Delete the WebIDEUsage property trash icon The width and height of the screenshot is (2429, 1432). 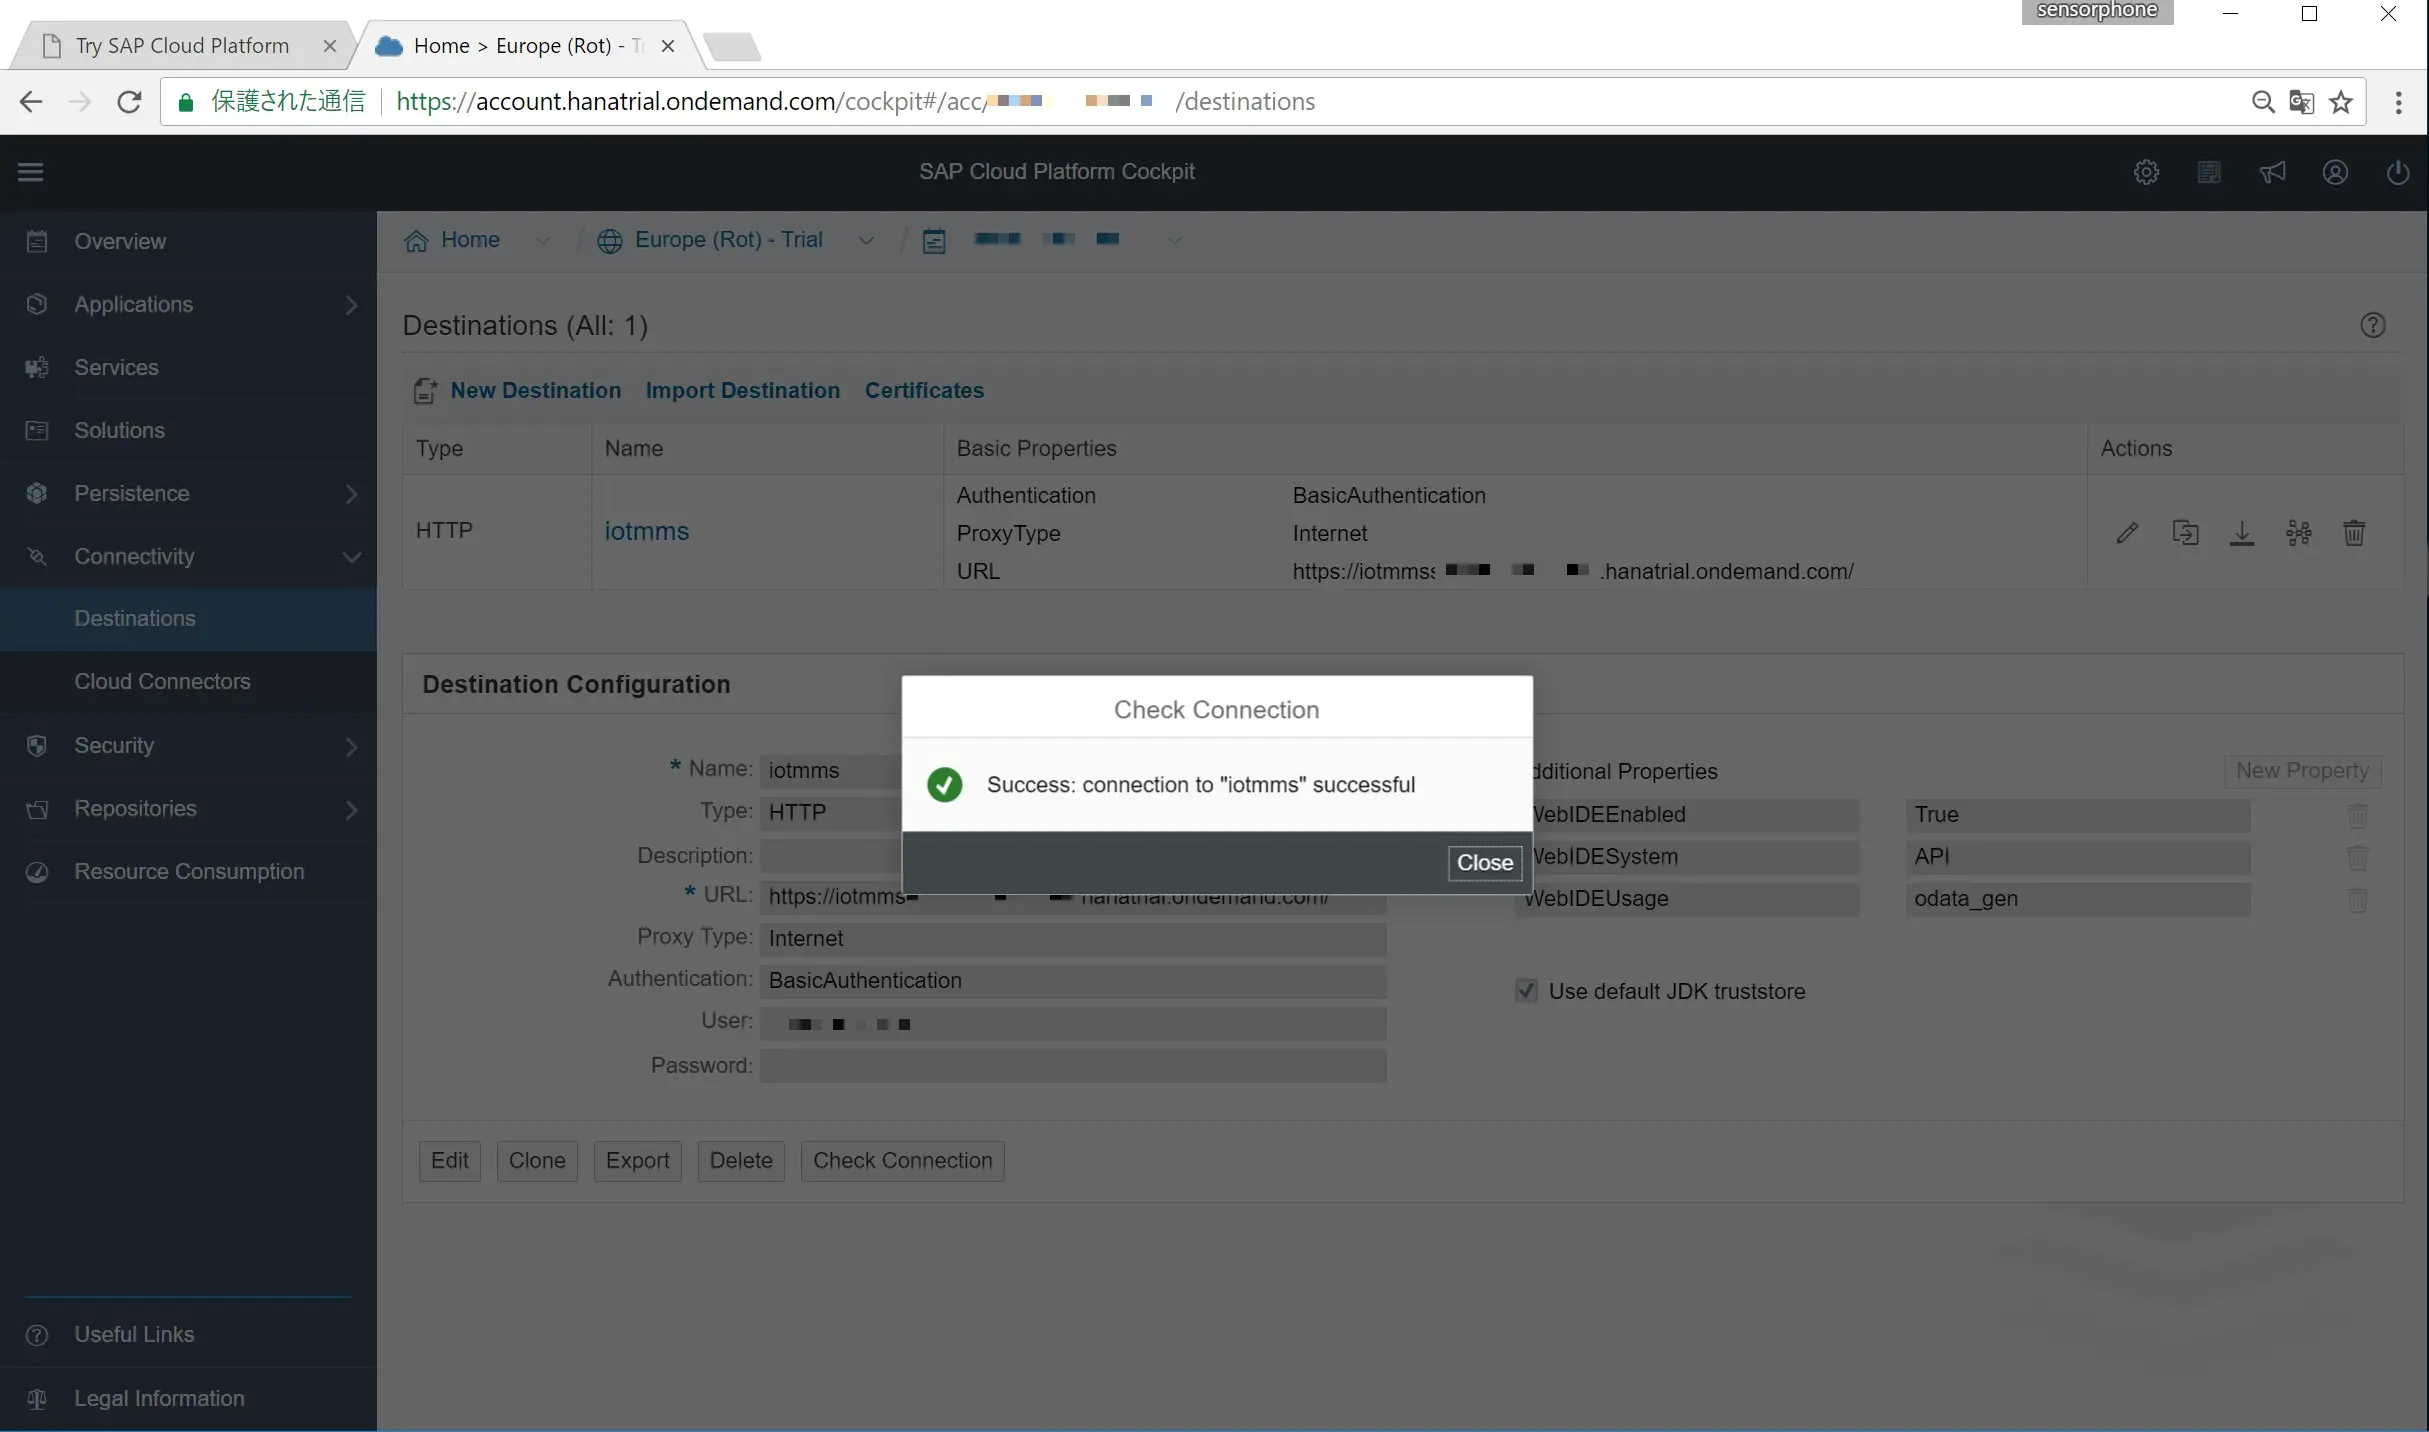pos(2357,899)
